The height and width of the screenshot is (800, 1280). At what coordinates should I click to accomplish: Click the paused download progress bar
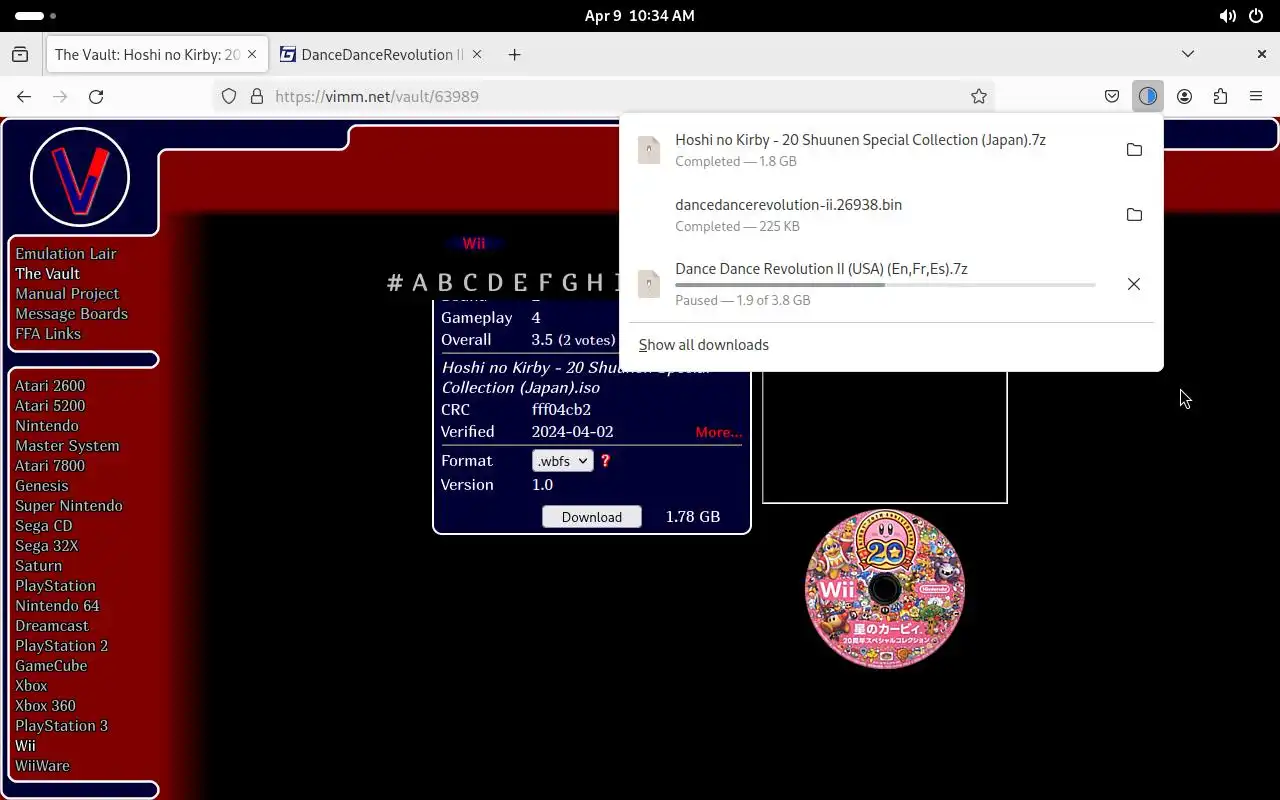(885, 285)
